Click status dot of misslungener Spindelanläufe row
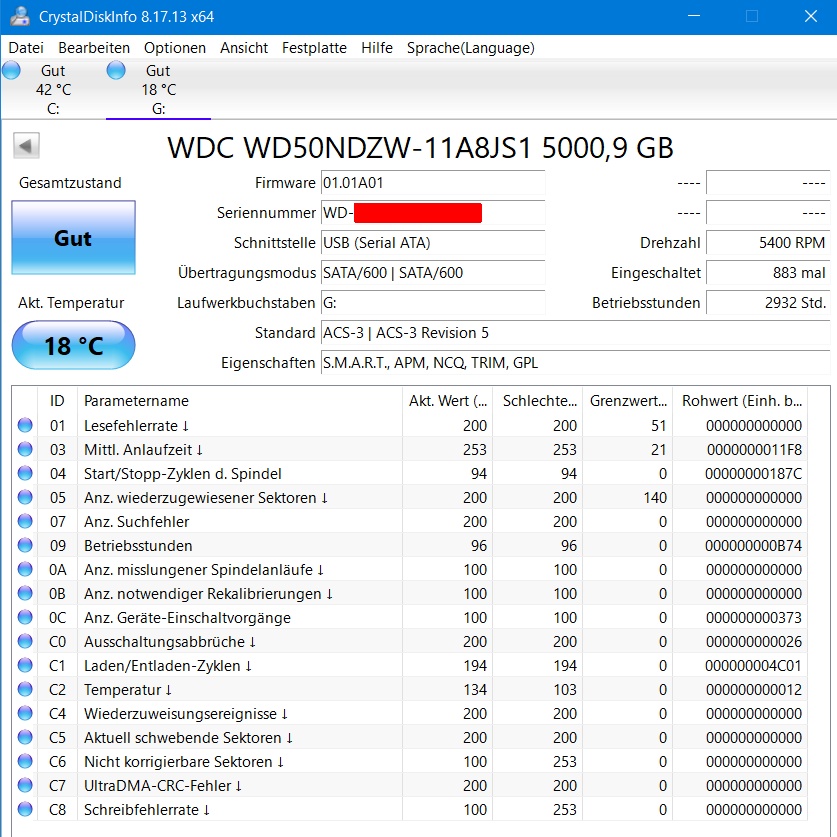This screenshot has height=837, width=837. (25, 569)
